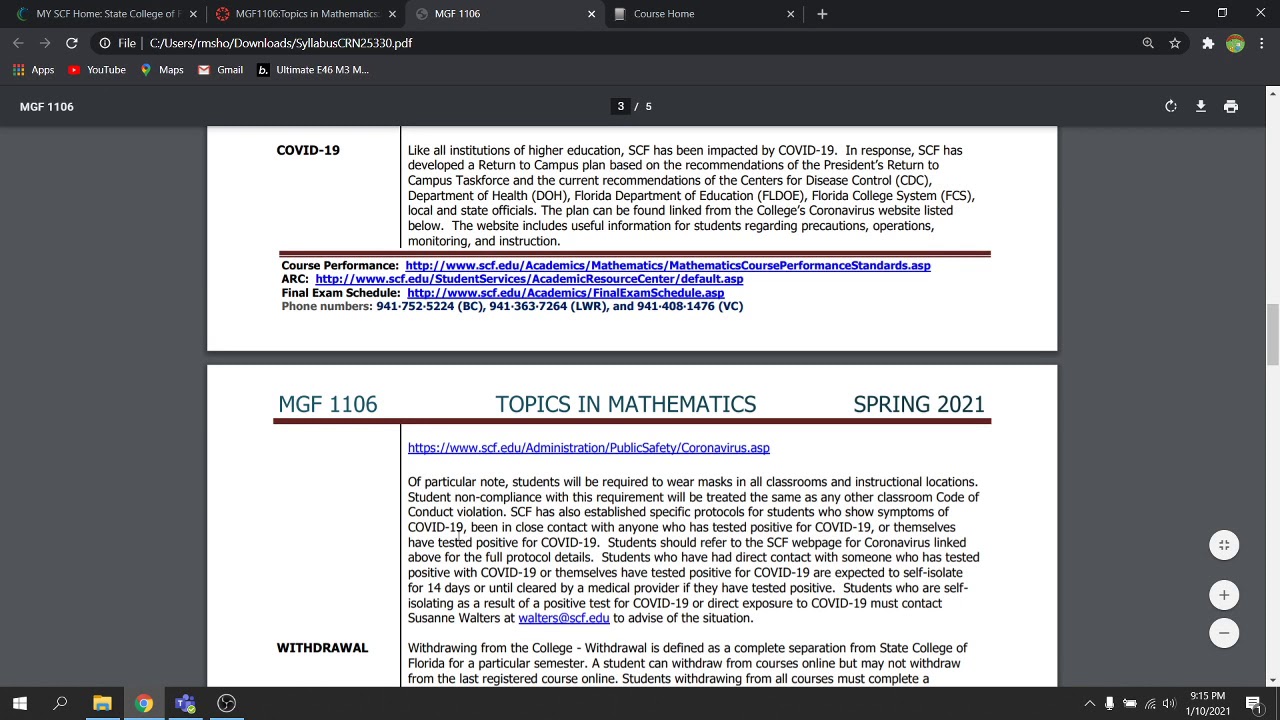Image resolution: width=1280 pixels, height=720 pixels.
Task: Go back to previous page
Action: point(18,43)
